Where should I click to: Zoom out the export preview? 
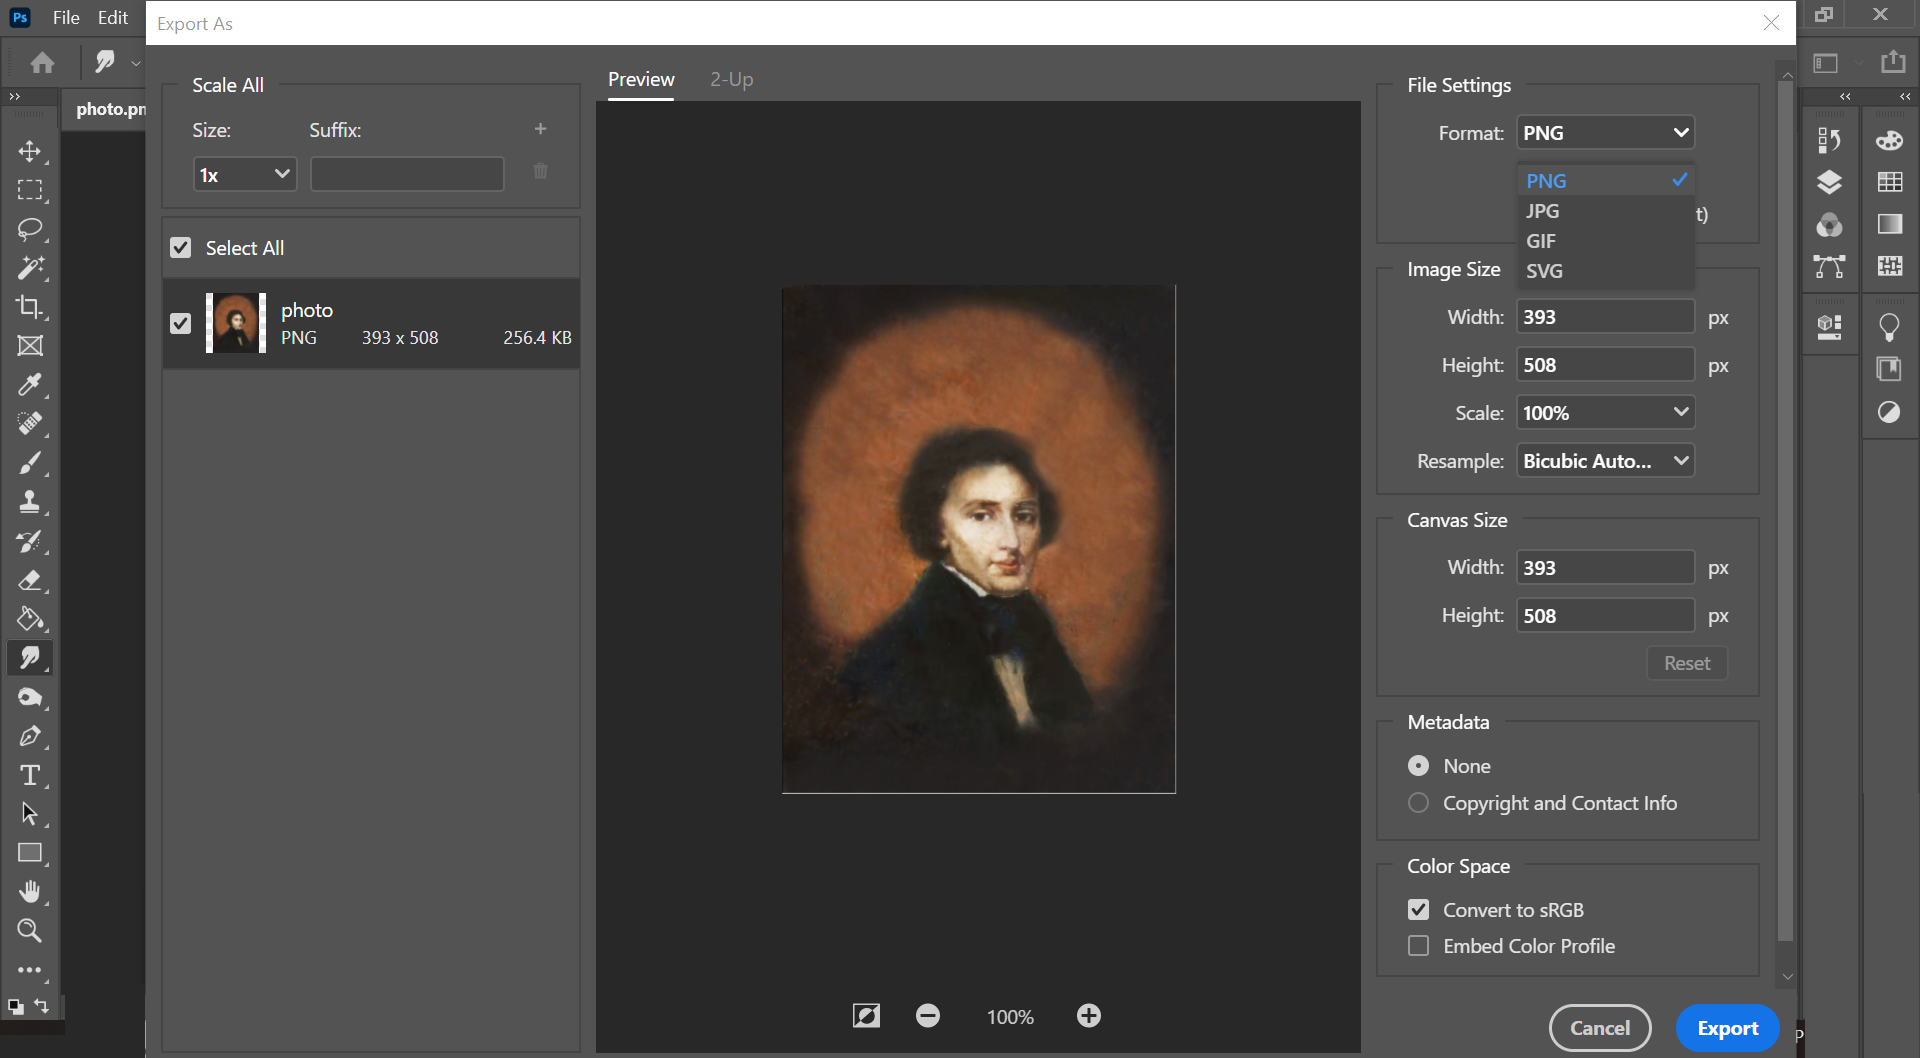(928, 1016)
